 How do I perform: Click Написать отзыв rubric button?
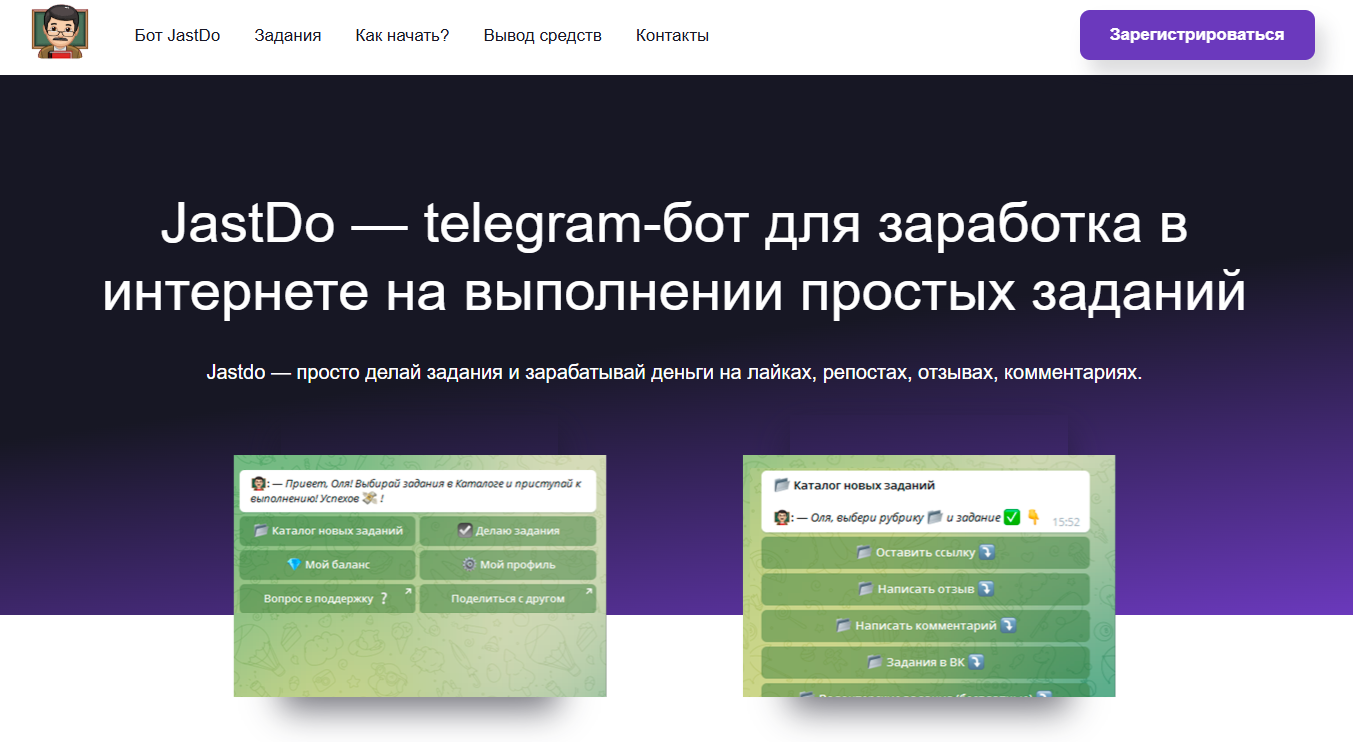[x=926, y=589]
